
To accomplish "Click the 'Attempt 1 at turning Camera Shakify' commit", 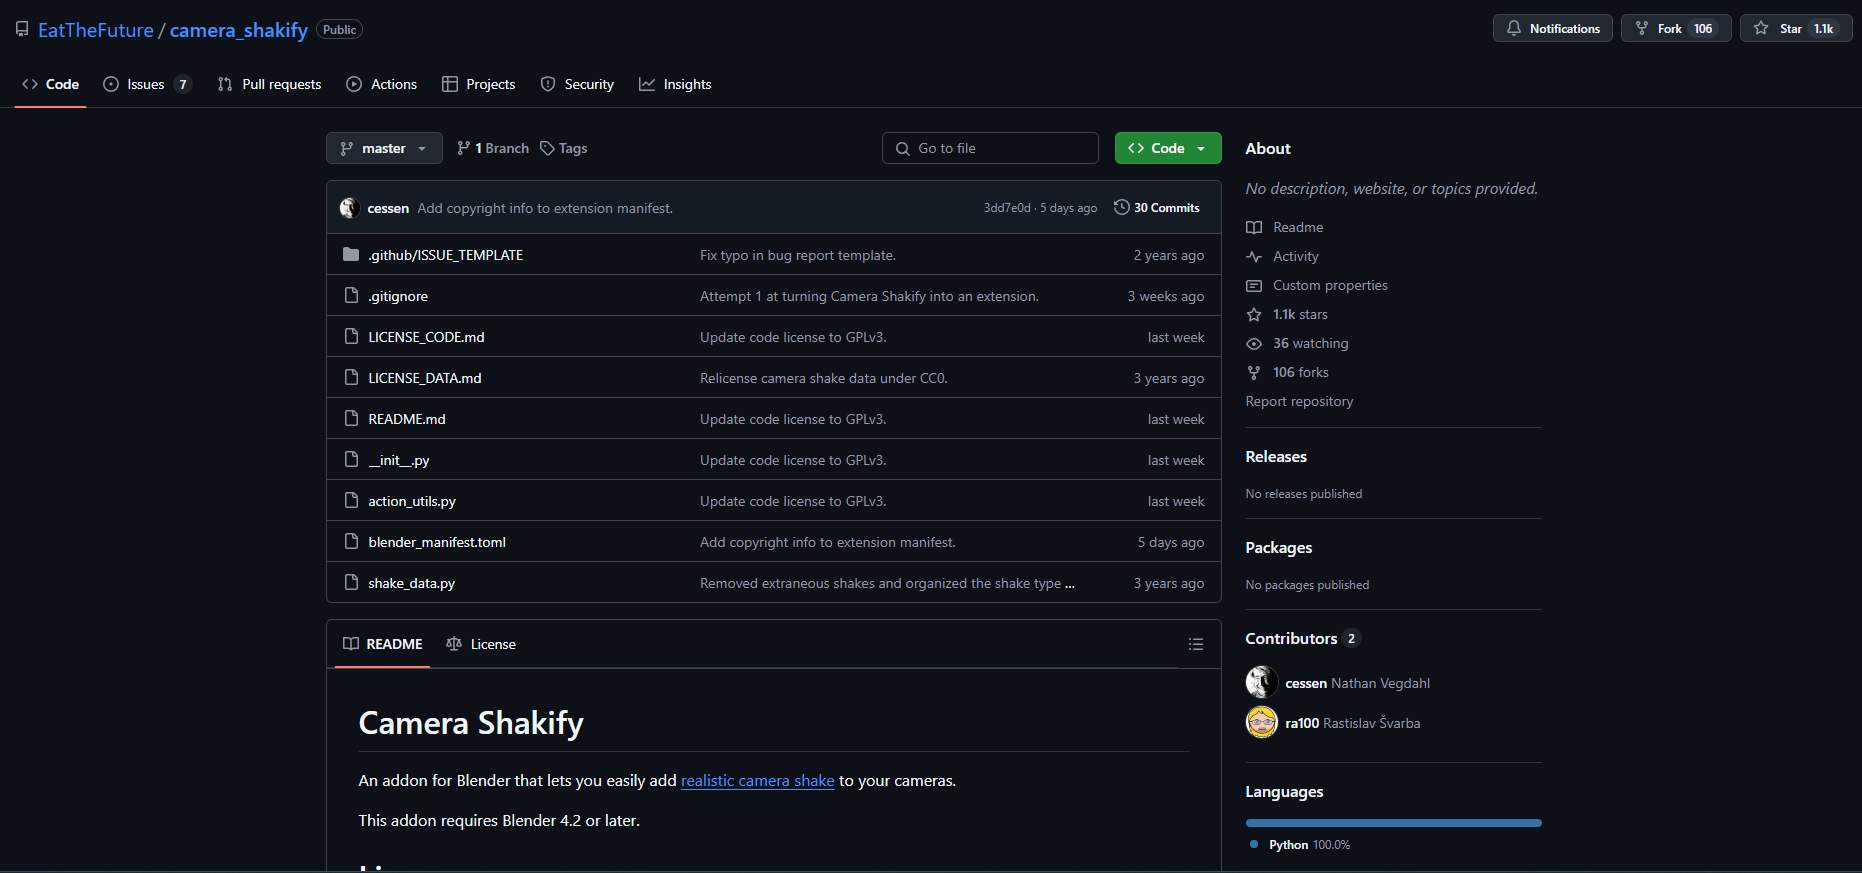I will [x=869, y=296].
